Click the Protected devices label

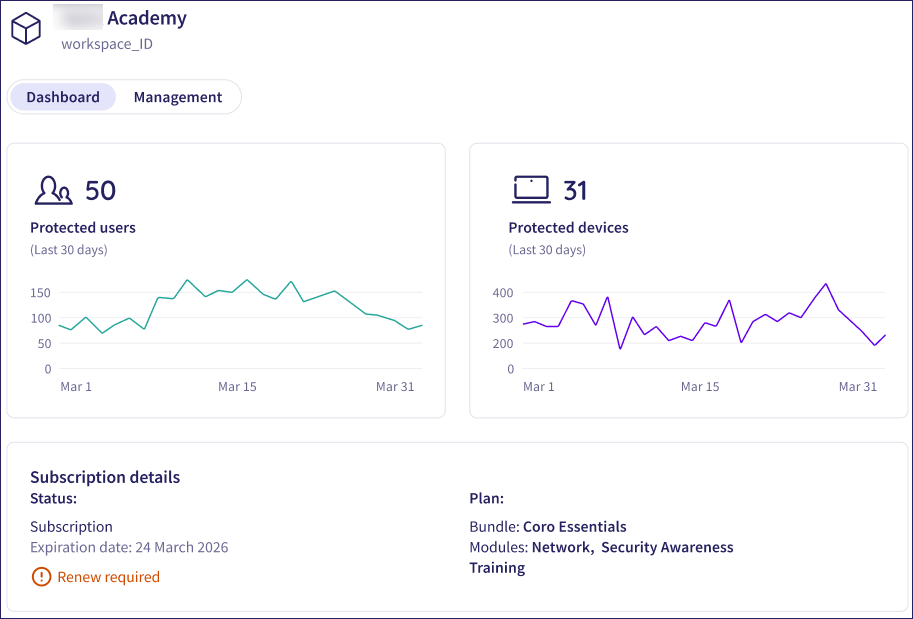[x=568, y=227]
